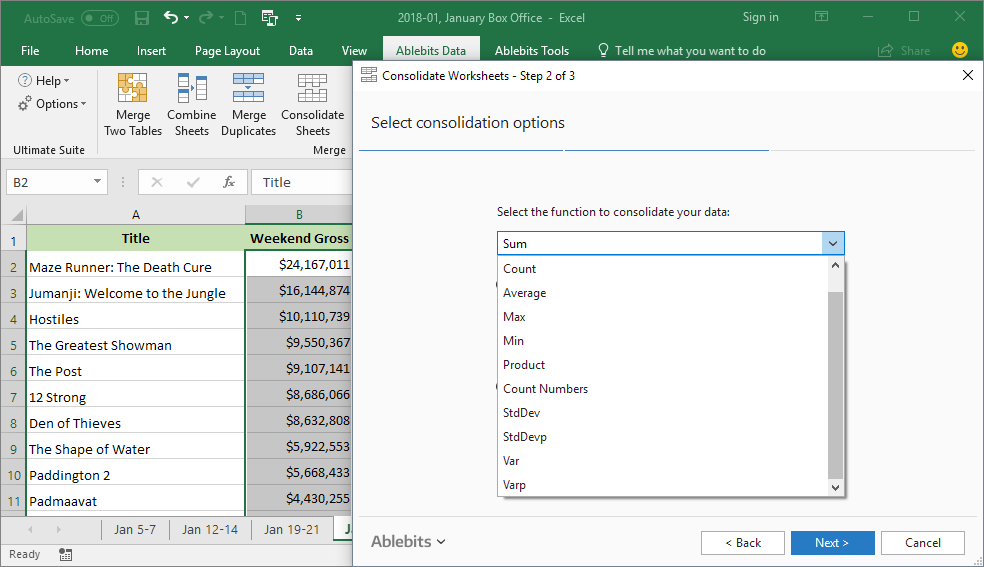Collapse the Sum function combo box arrow
The width and height of the screenshot is (984, 567).
(833, 243)
